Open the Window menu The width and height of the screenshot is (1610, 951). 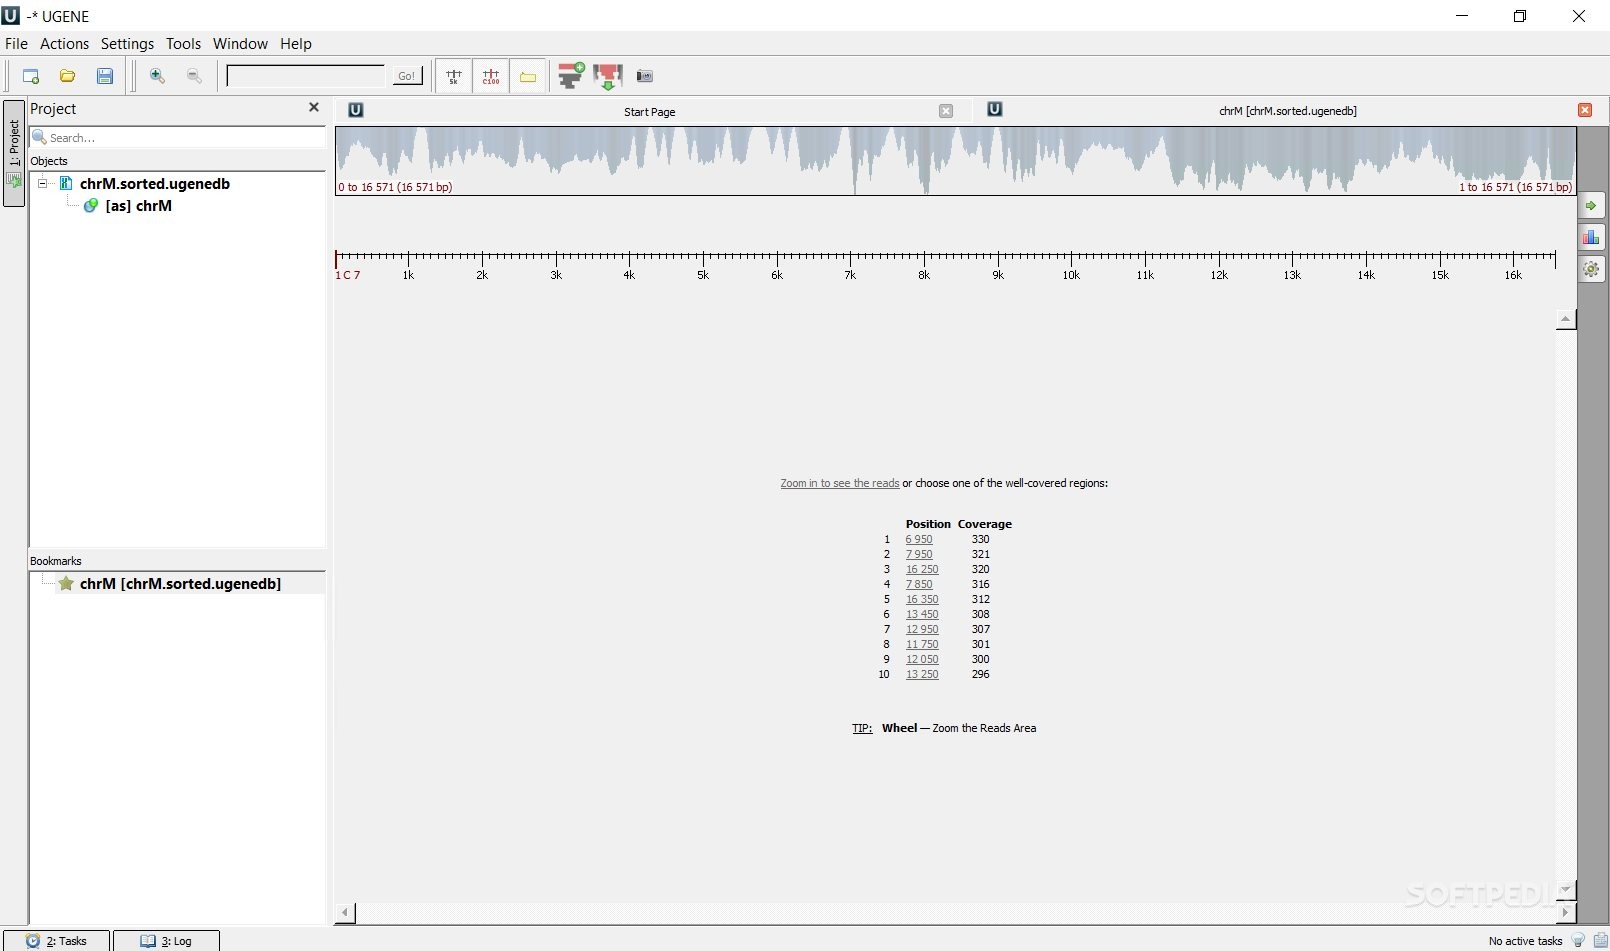pyautogui.click(x=240, y=43)
